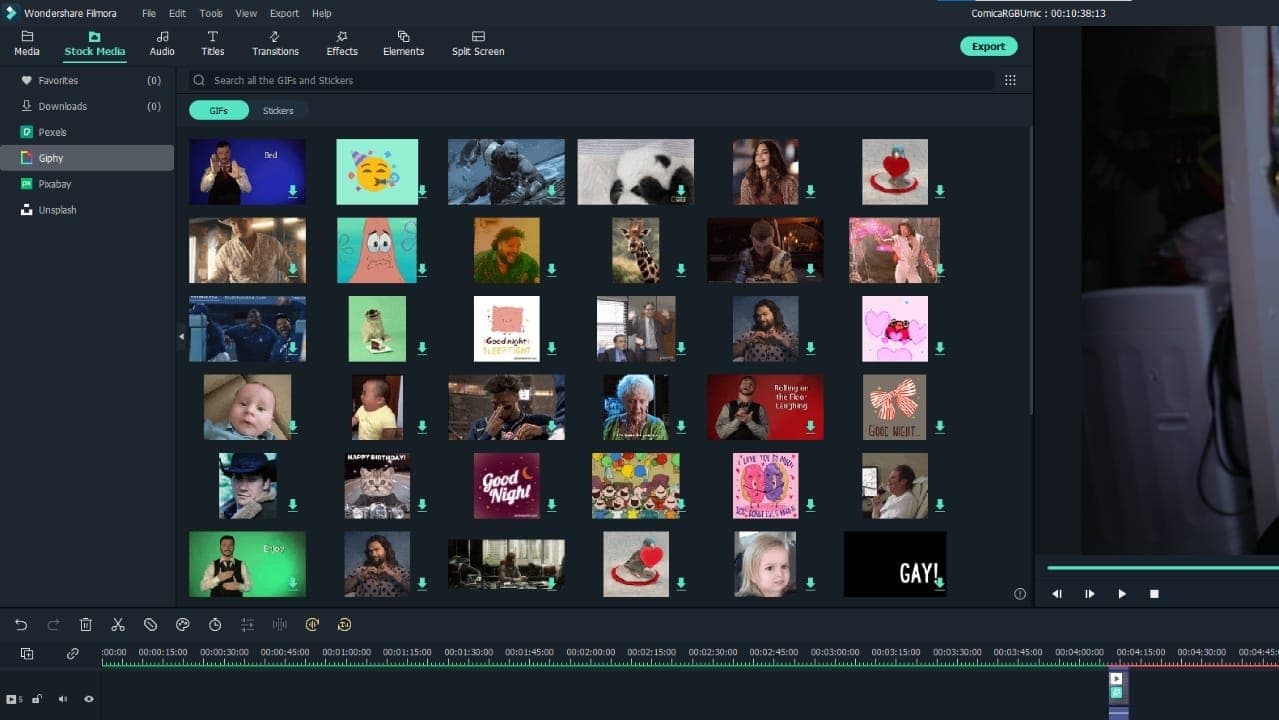Switch to the Elements tab
1279x720 pixels.
click(403, 44)
